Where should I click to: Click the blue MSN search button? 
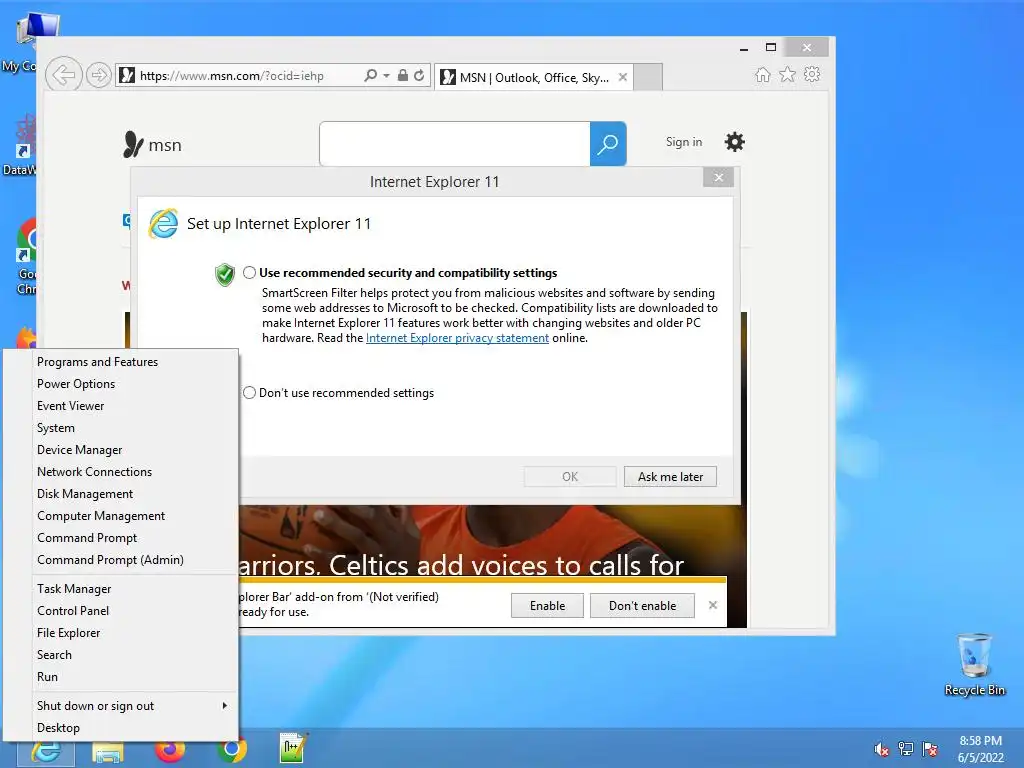tap(608, 144)
